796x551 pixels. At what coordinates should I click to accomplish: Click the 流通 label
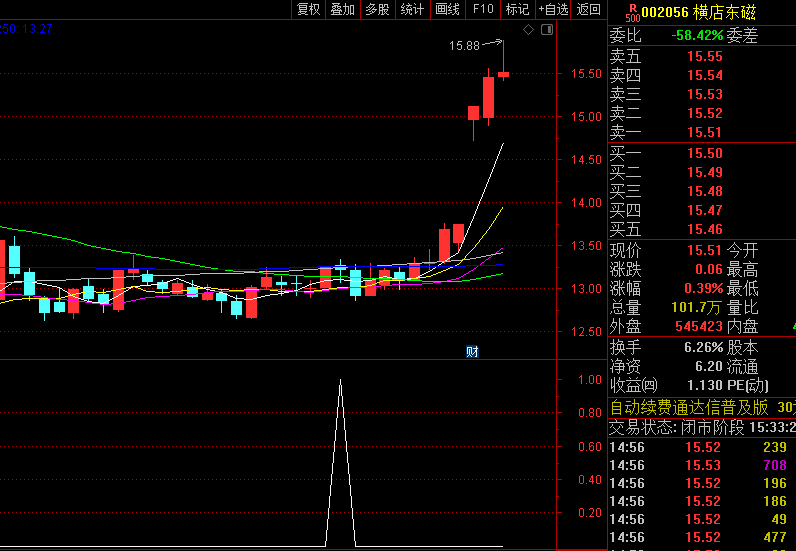[x=742, y=366]
